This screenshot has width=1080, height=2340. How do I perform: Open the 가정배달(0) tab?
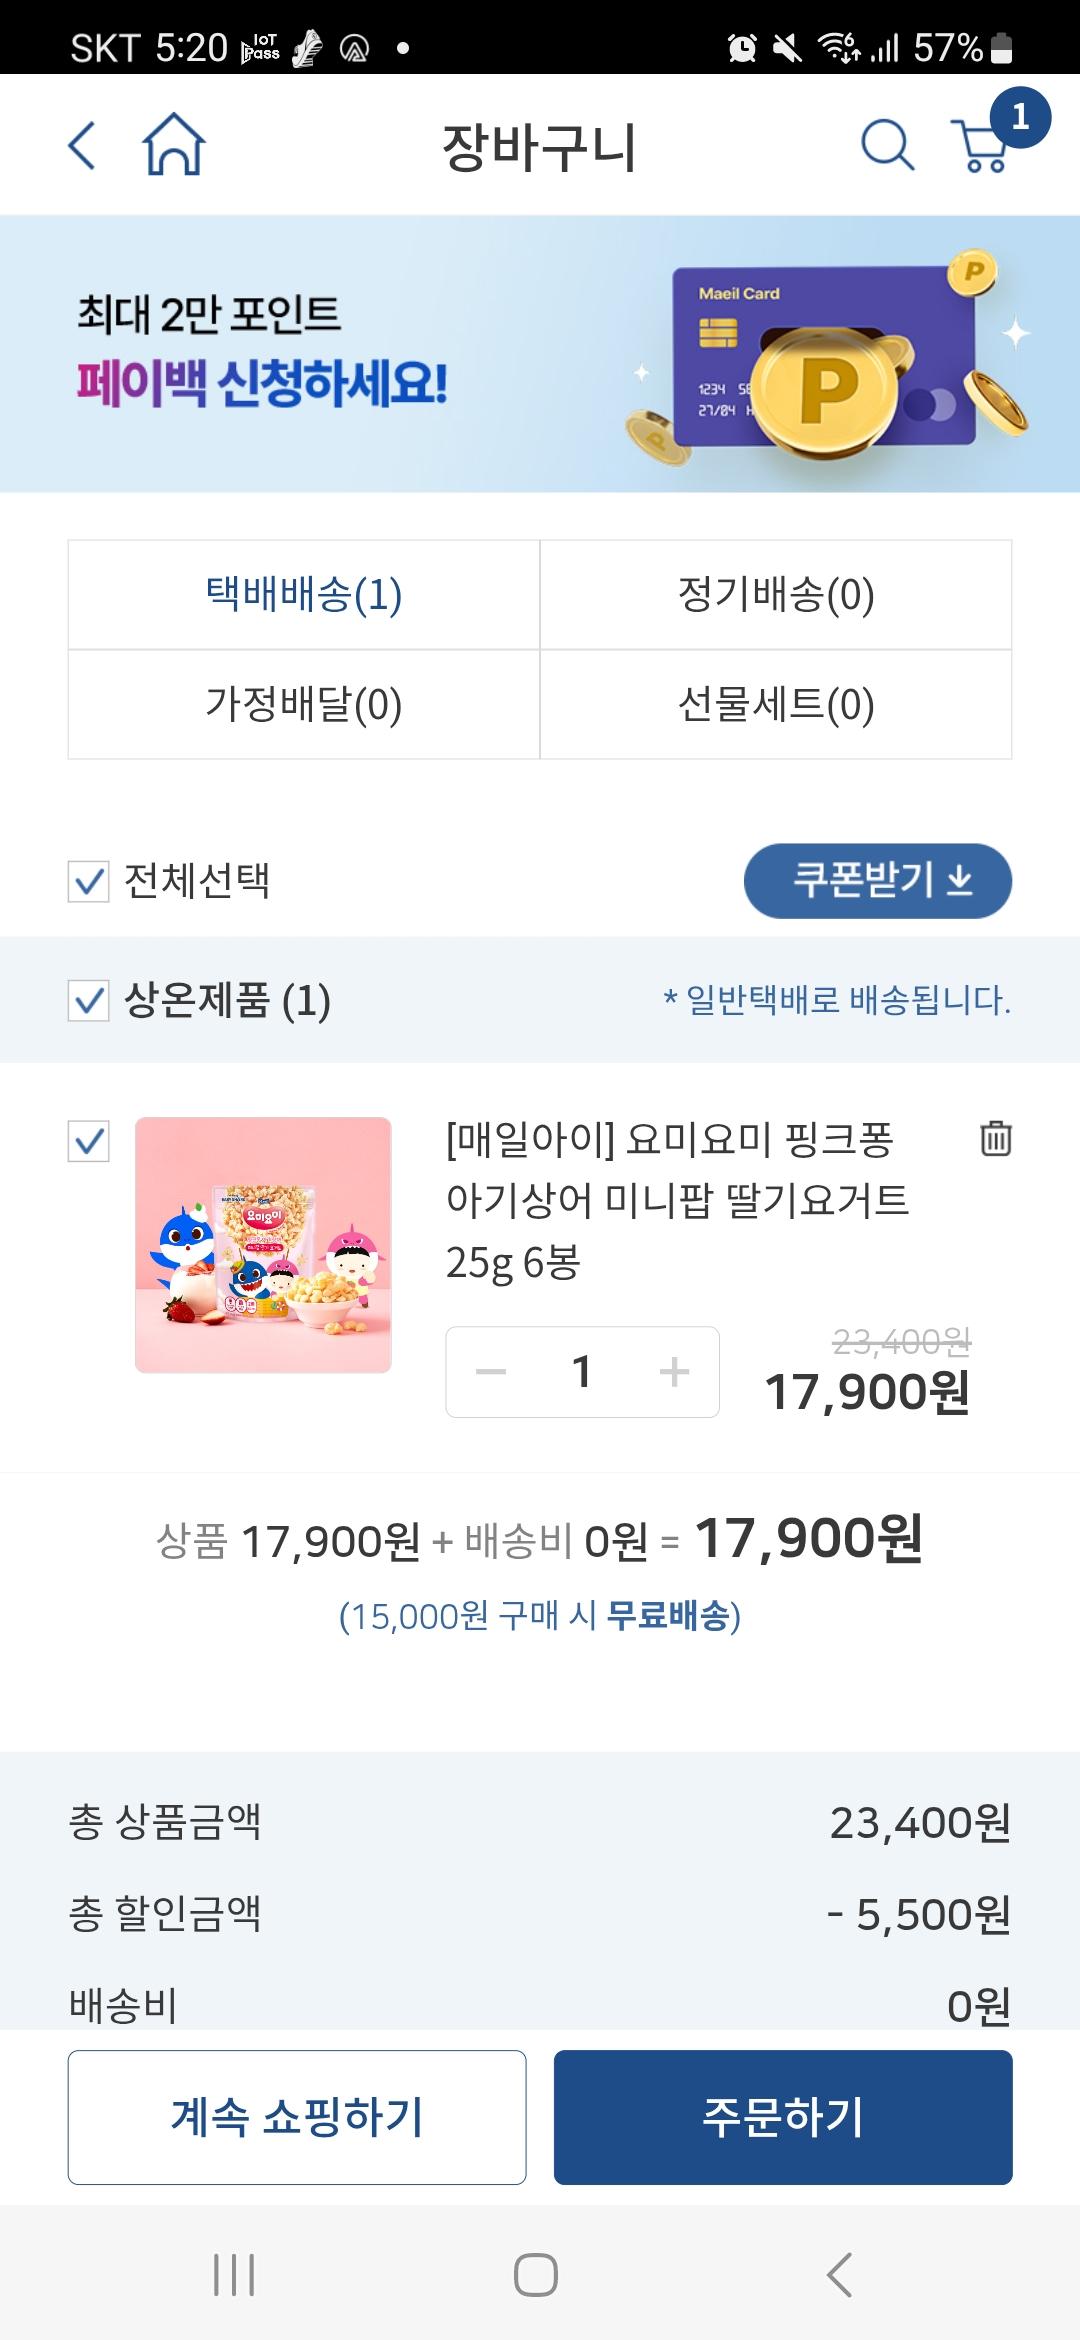304,705
